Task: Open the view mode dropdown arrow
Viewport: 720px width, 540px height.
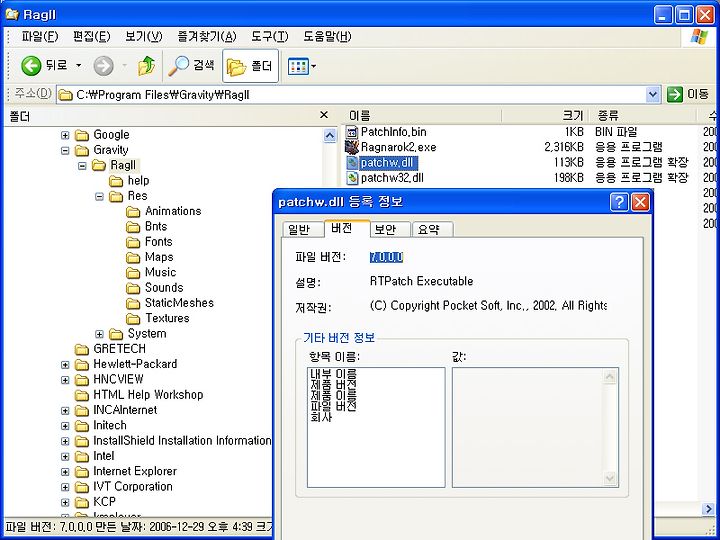Action: [x=314, y=67]
